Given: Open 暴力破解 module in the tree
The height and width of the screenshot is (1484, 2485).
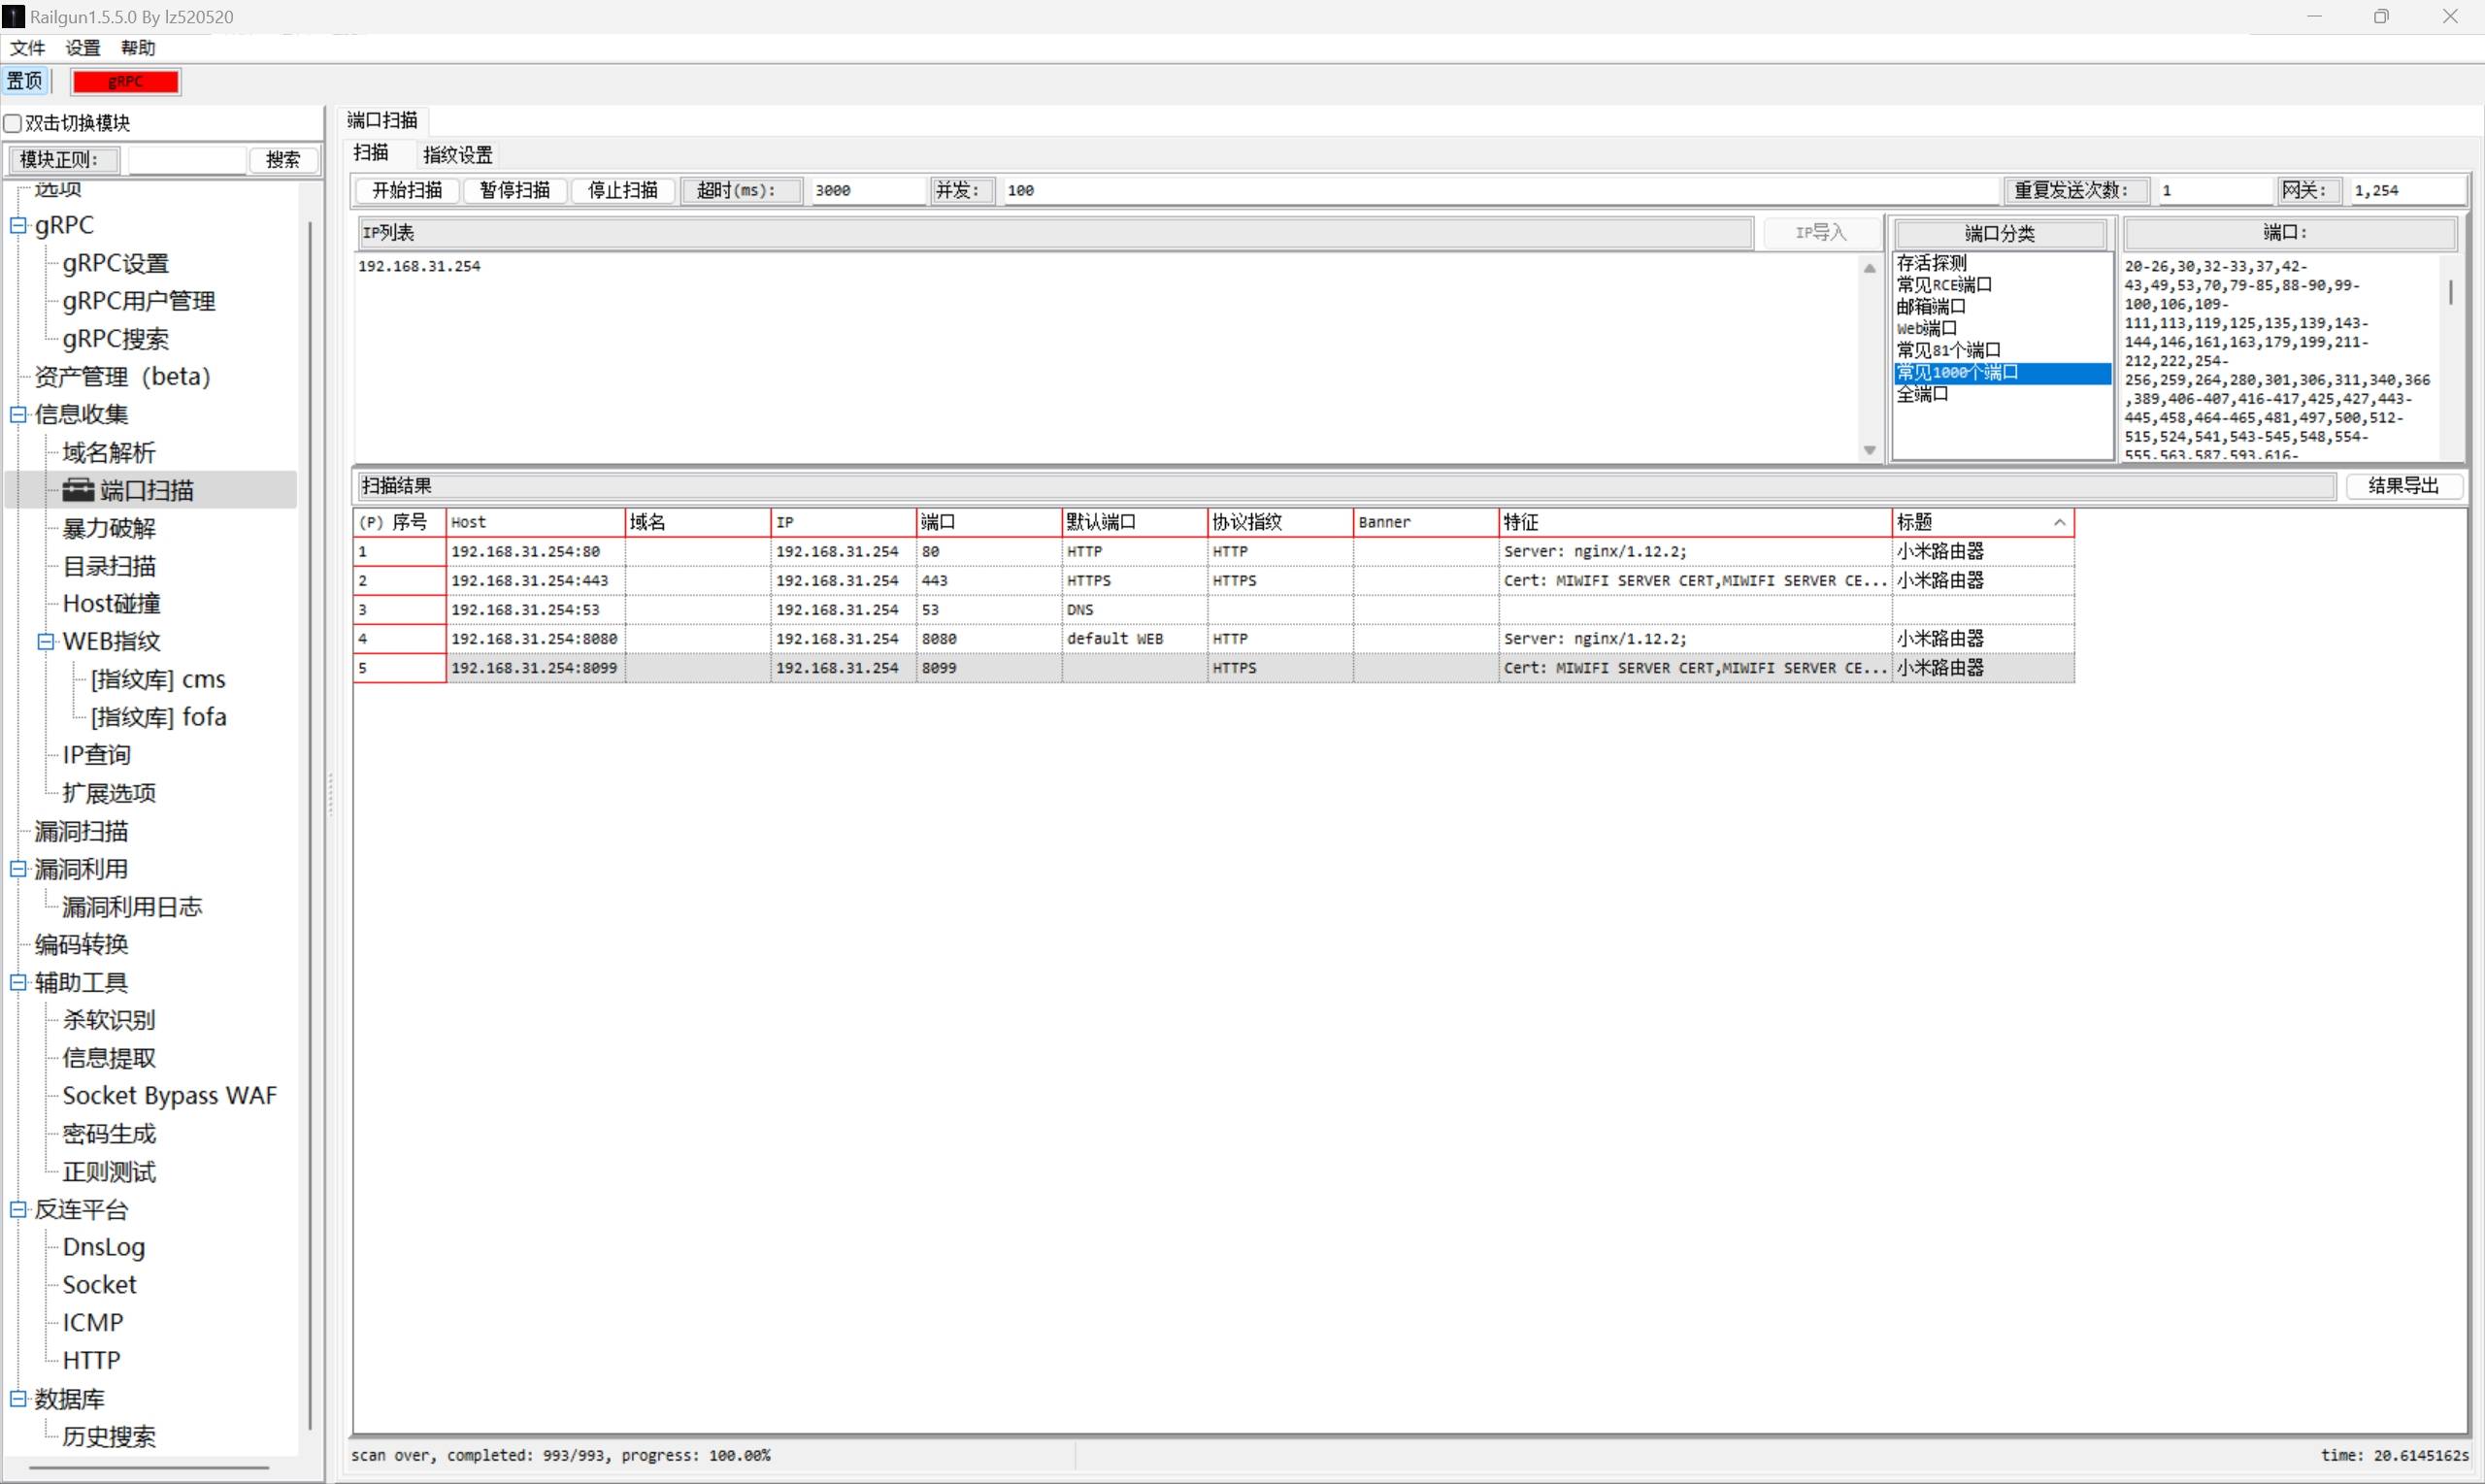Looking at the screenshot, I should [109, 528].
